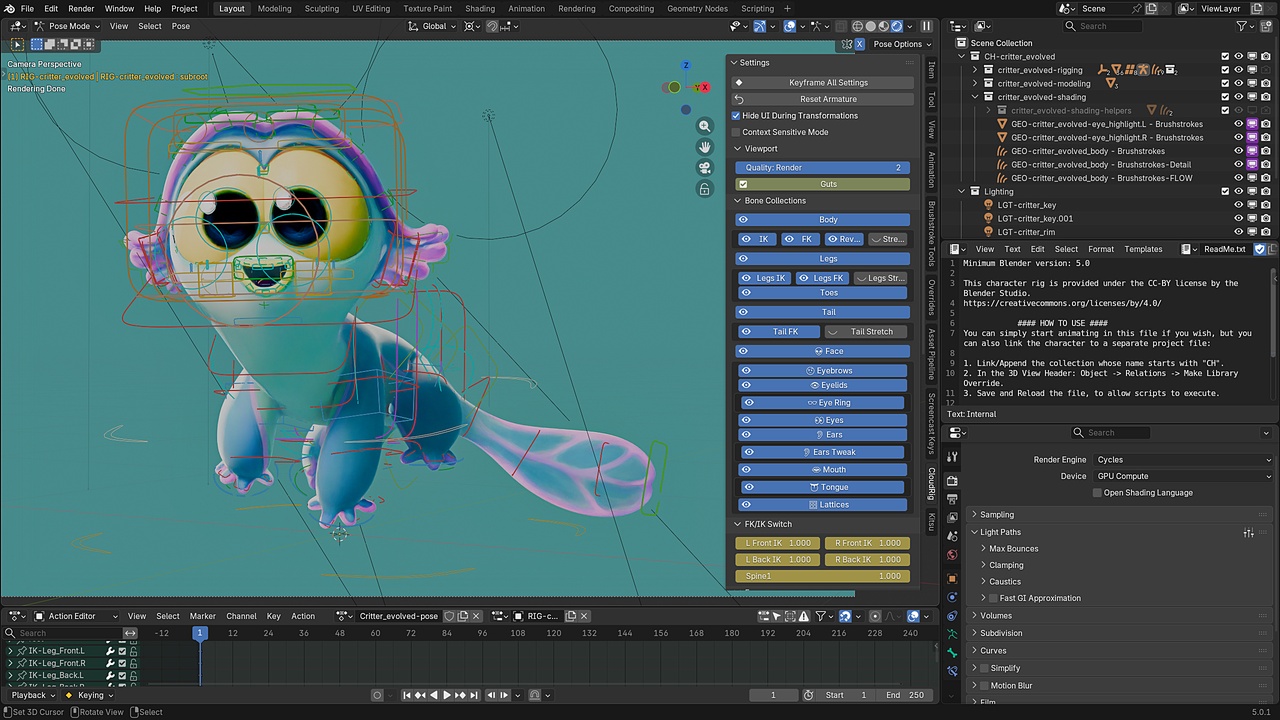1280x720 pixels.
Task: Toggle camera view icon in viewport
Action: coord(705,168)
